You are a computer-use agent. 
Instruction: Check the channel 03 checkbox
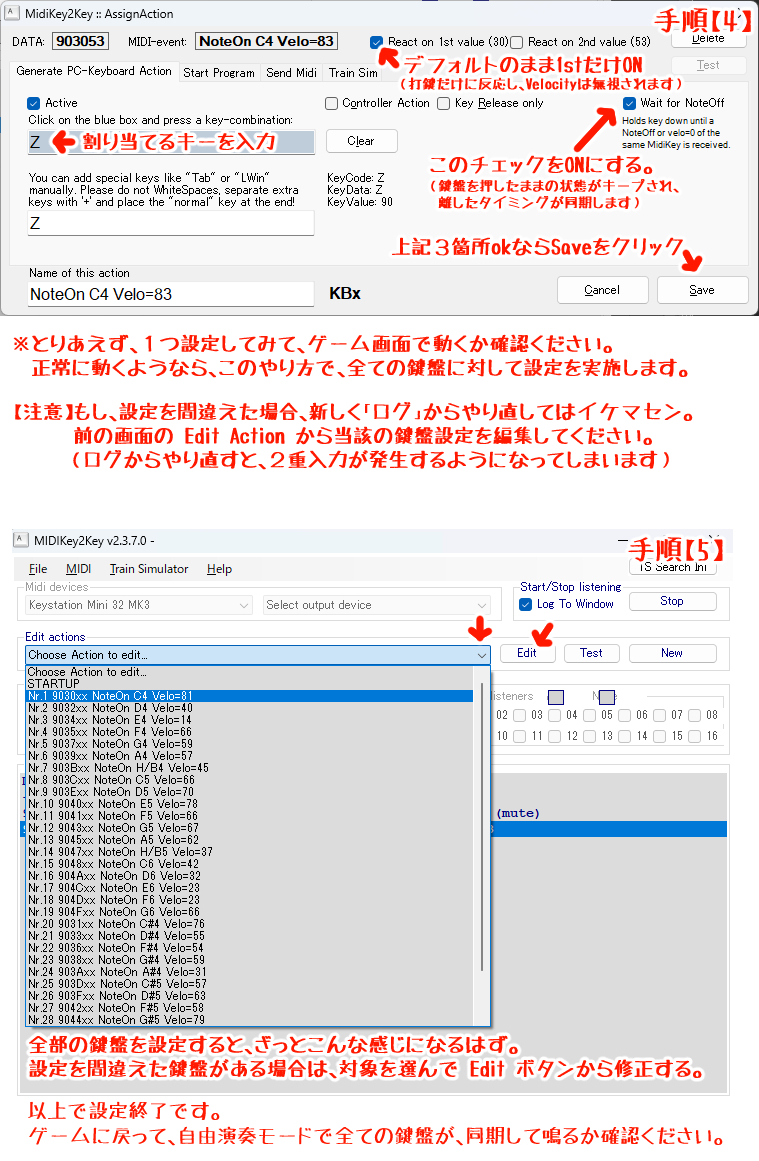520,715
